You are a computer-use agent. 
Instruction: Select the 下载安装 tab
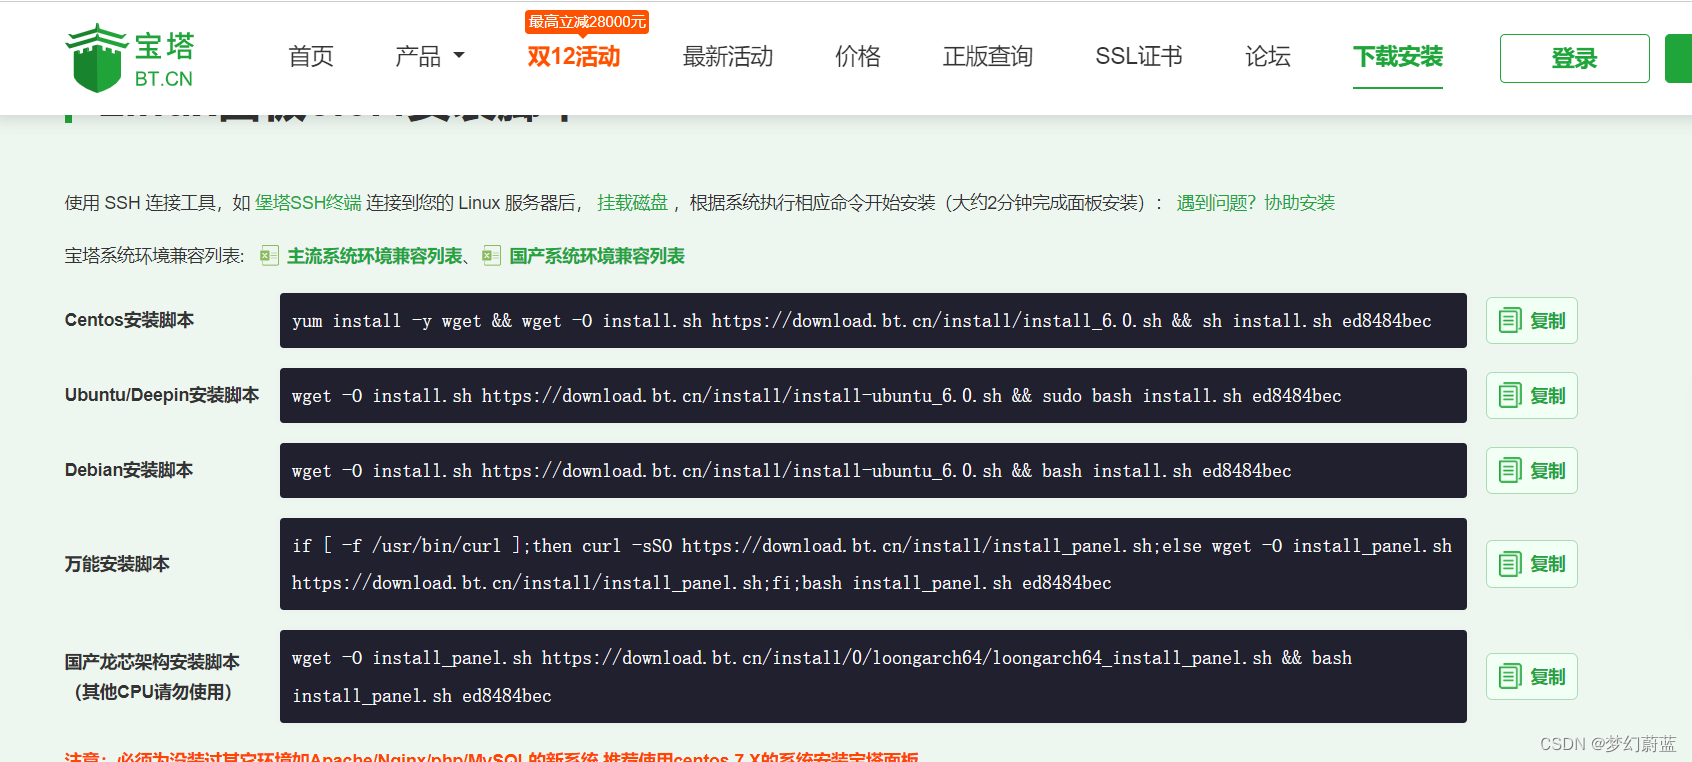(1398, 57)
